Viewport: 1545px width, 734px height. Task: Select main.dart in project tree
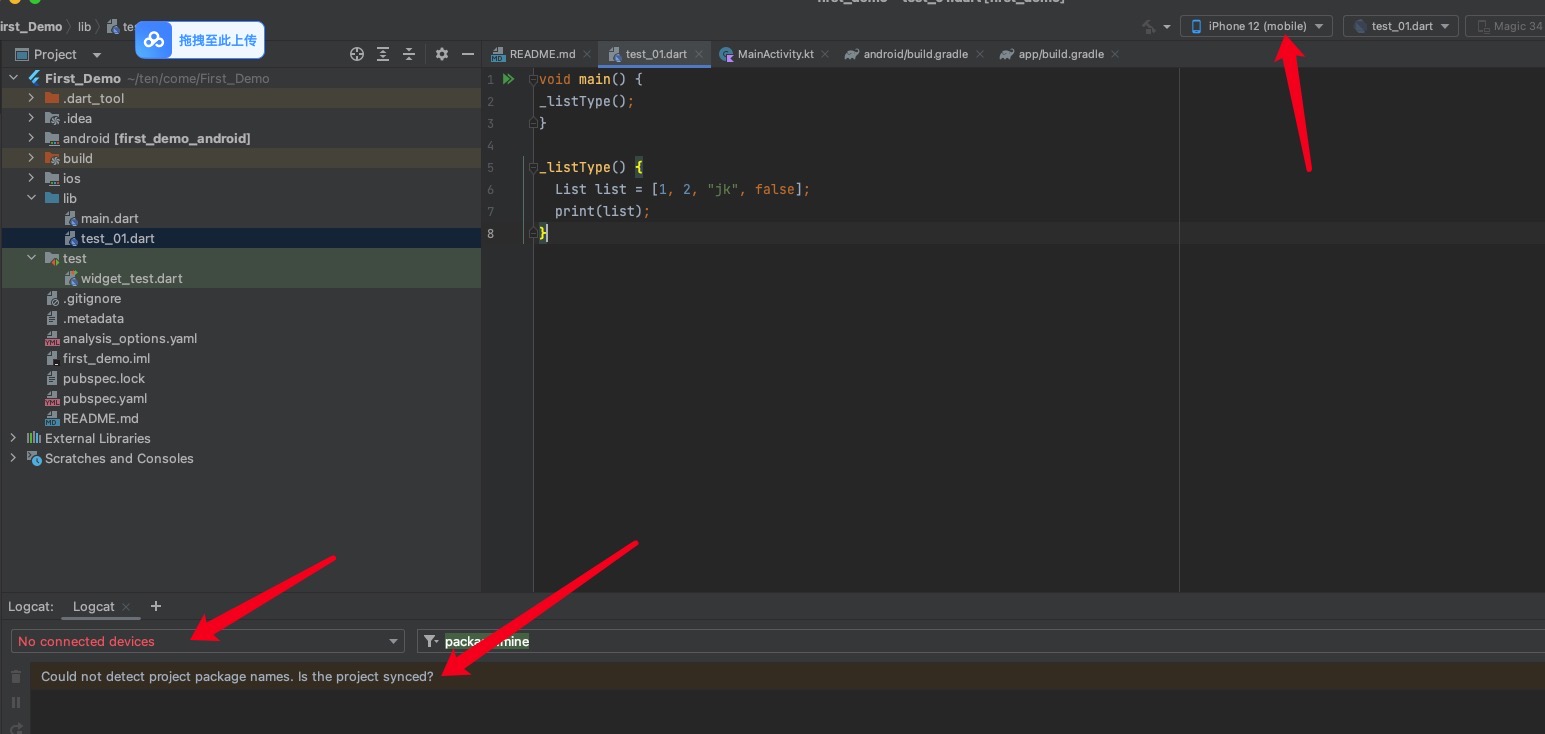click(x=109, y=218)
